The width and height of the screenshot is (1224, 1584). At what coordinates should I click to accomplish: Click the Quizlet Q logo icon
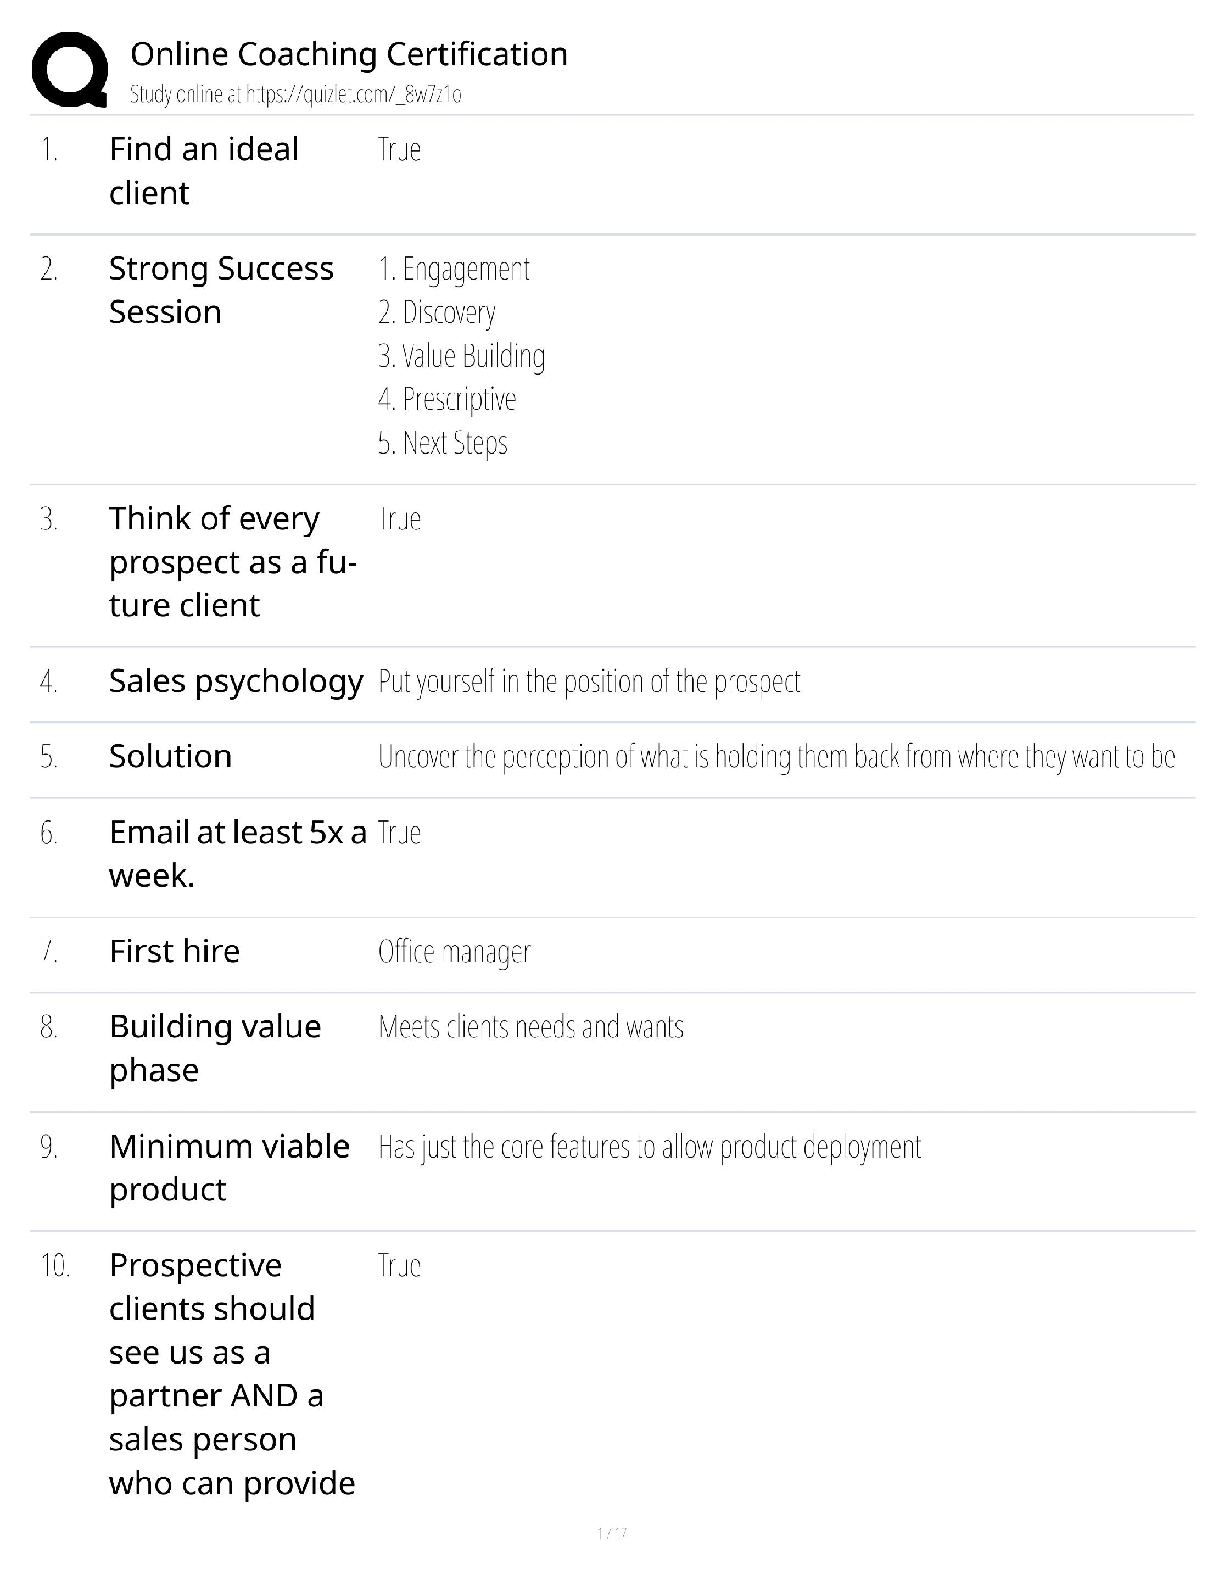[x=70, y=69]
